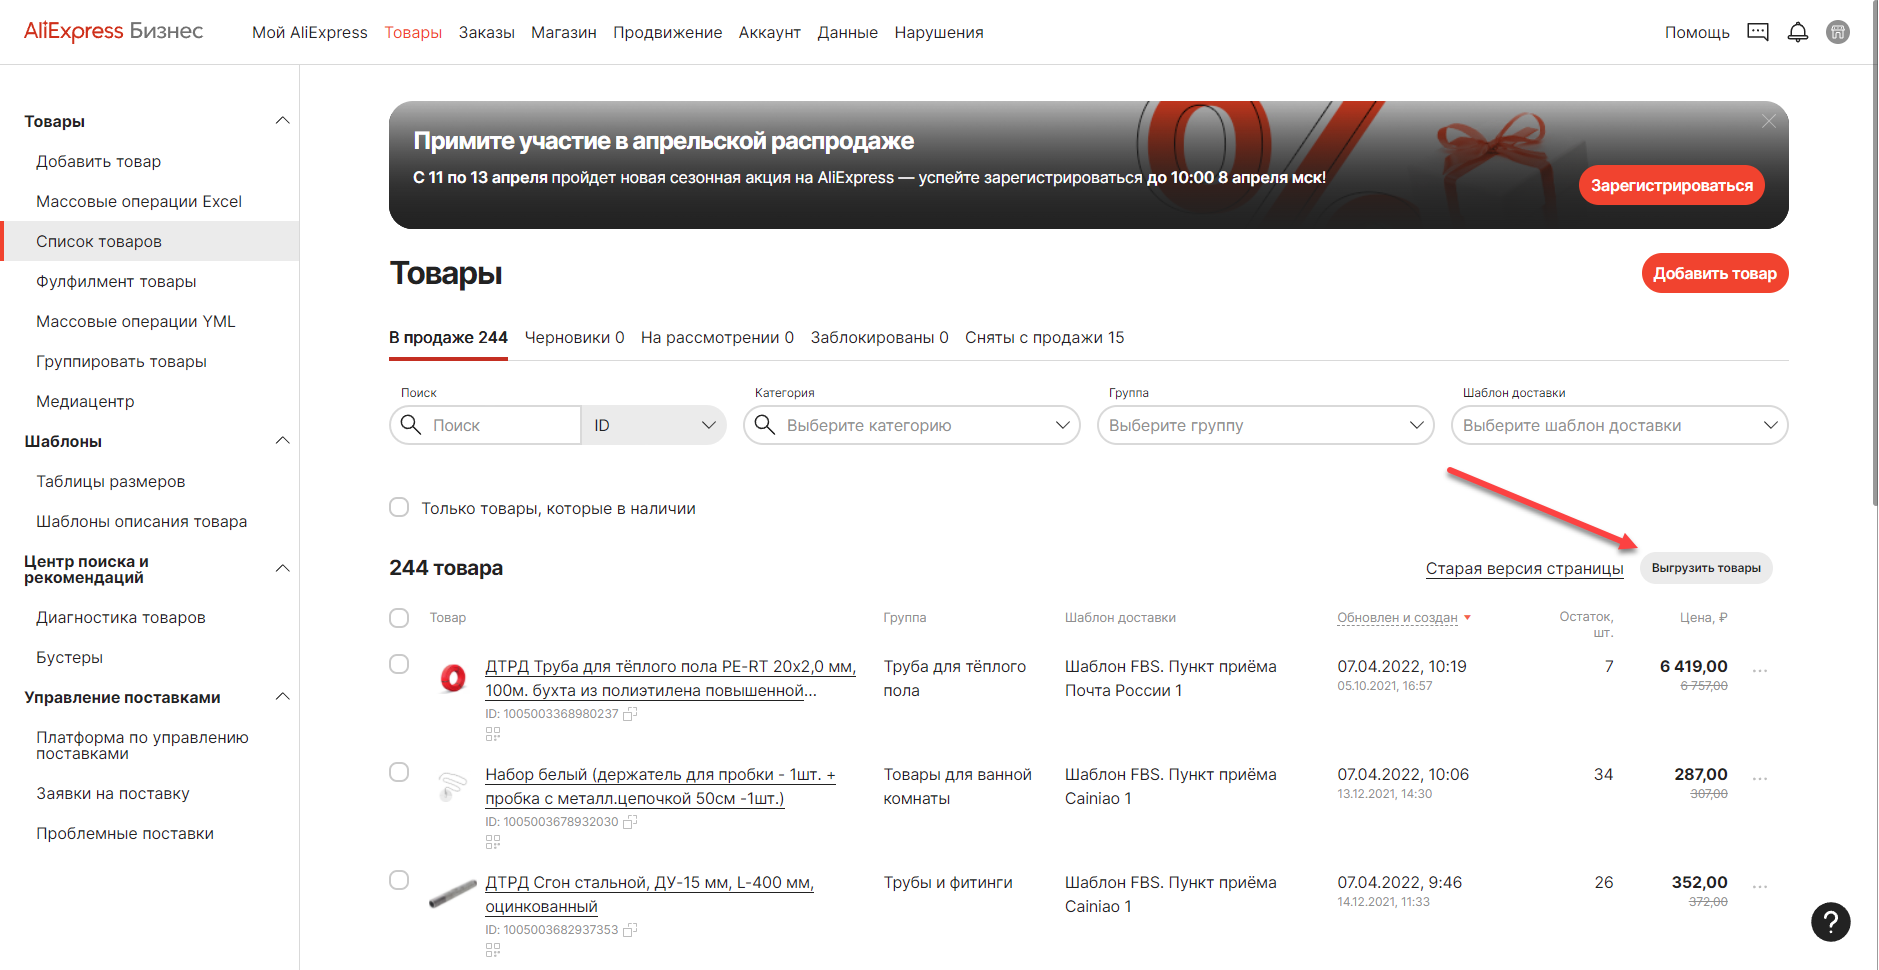Switch to the 'Черновики 0' tab

575,338
